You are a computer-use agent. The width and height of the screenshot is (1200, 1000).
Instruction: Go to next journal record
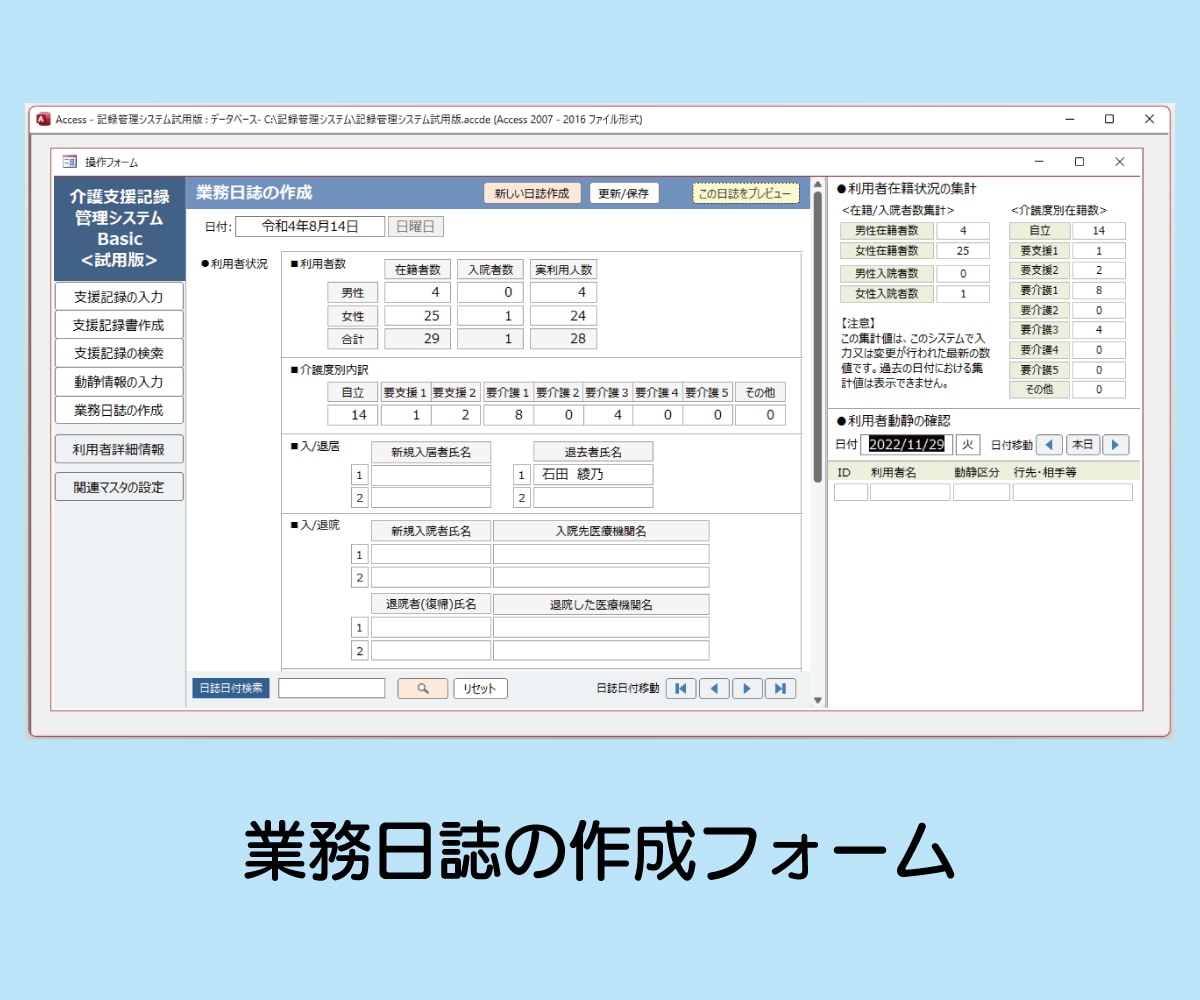point(747,688)
